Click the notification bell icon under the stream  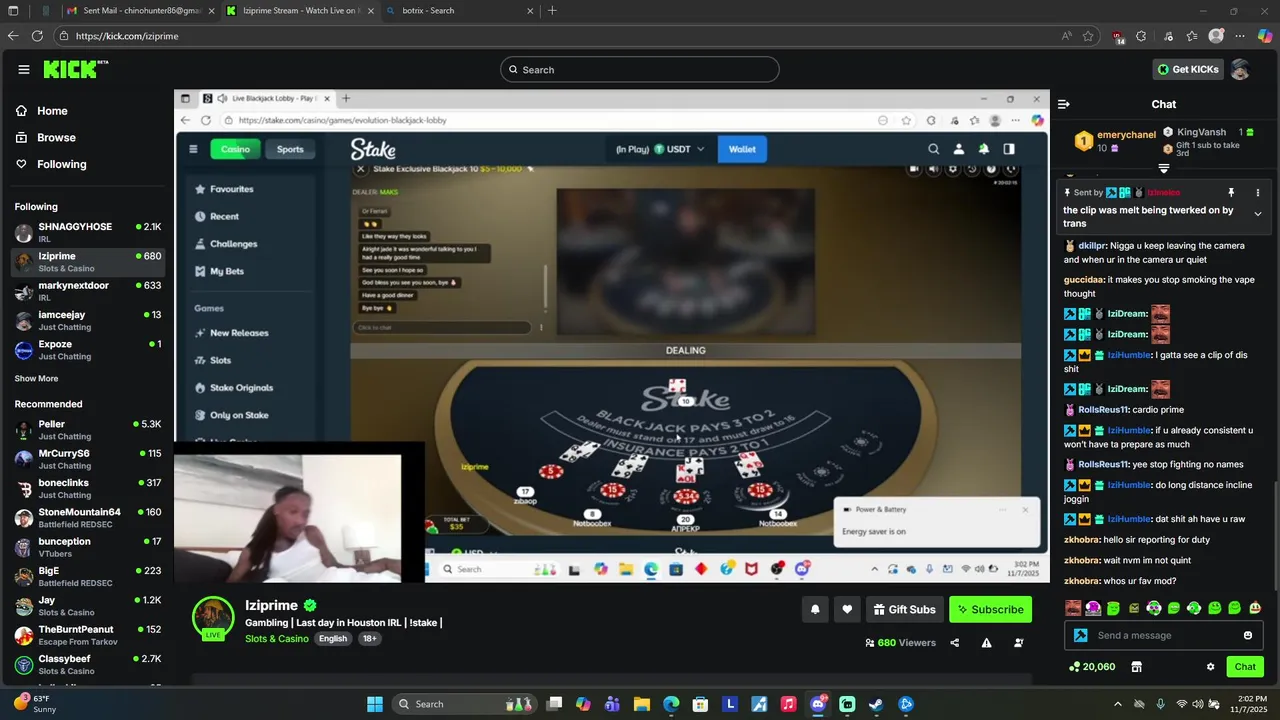[815, 609]
